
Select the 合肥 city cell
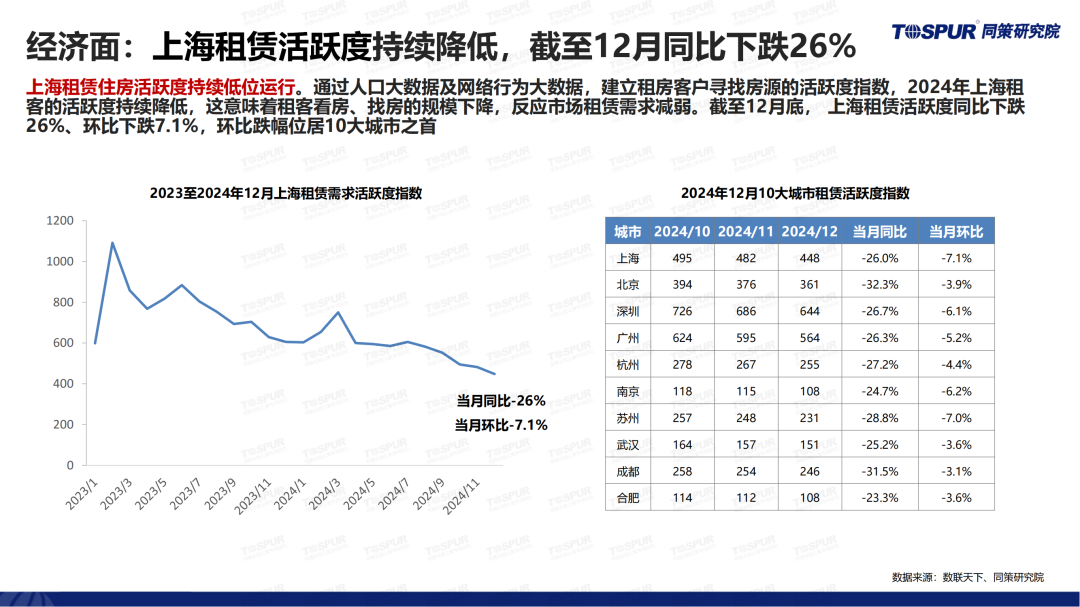click(x=627, y=497)
